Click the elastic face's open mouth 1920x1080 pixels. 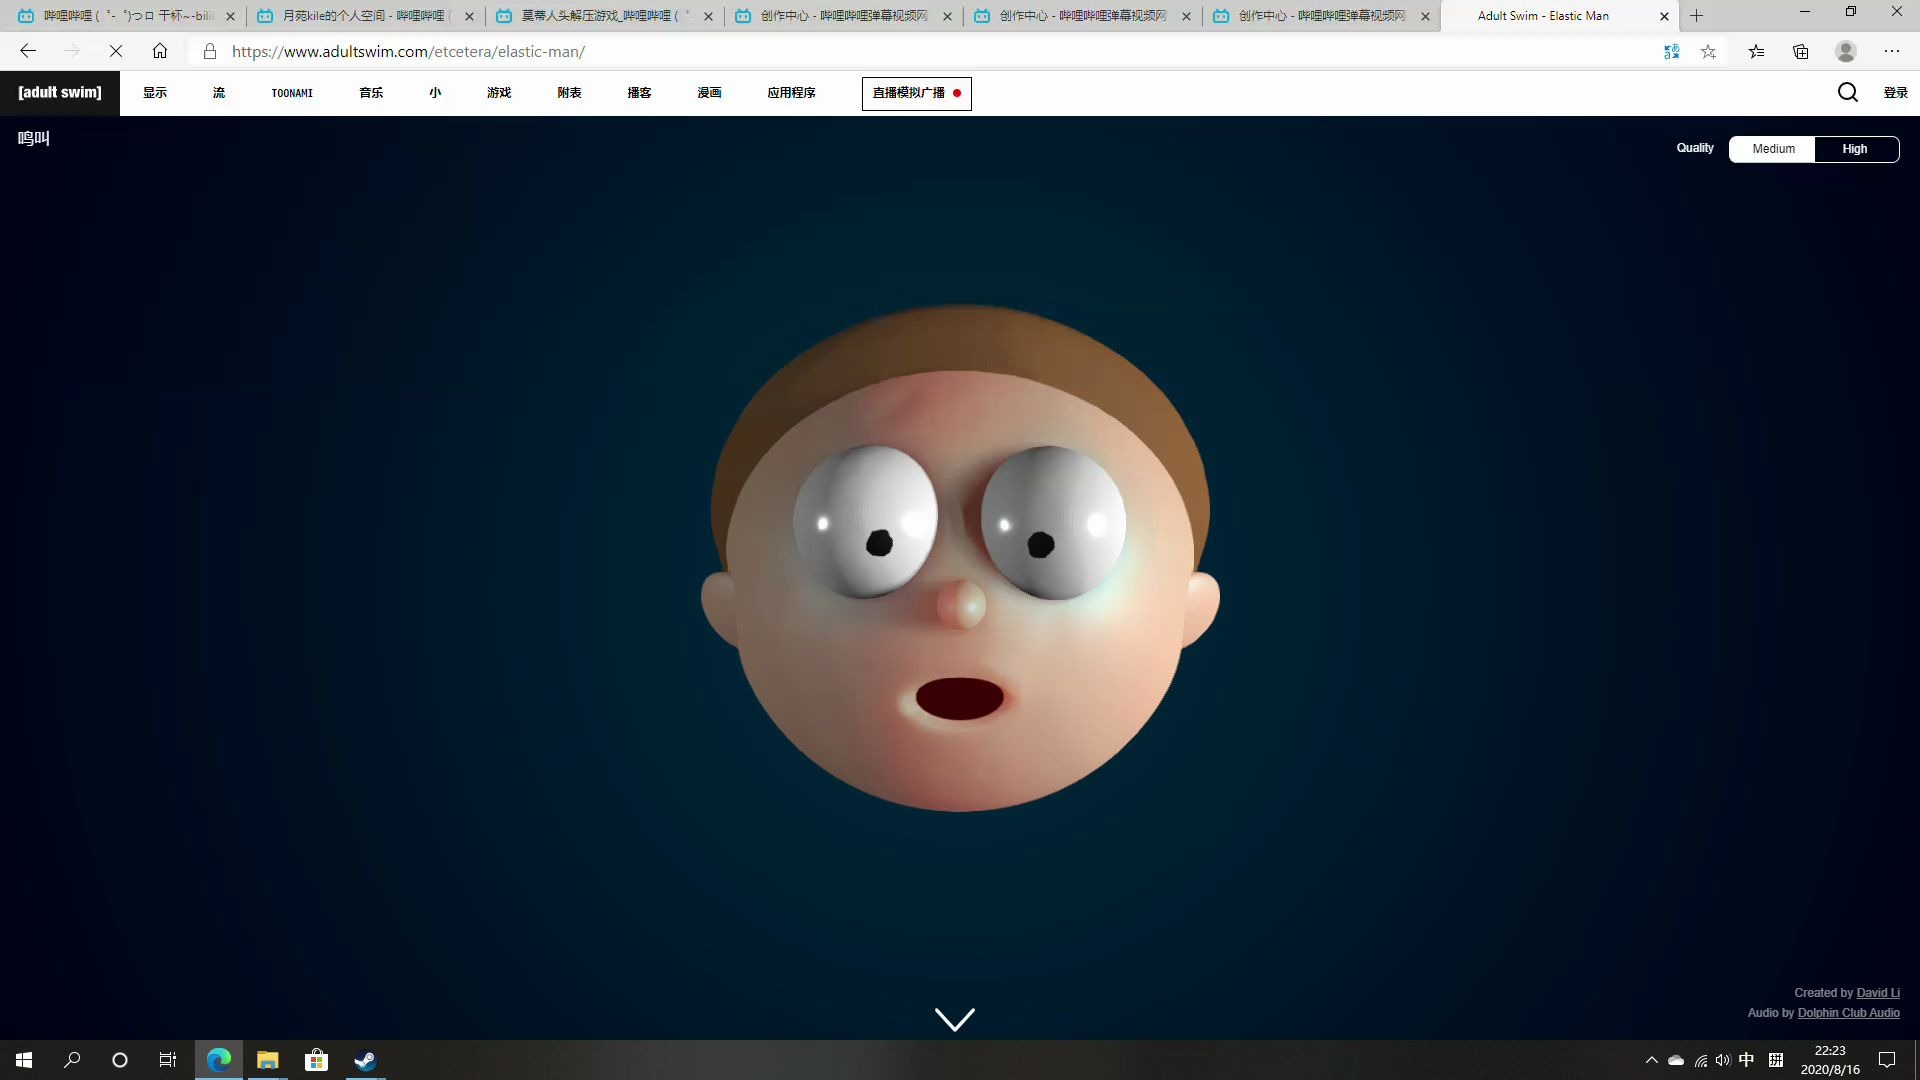(959, 698)
